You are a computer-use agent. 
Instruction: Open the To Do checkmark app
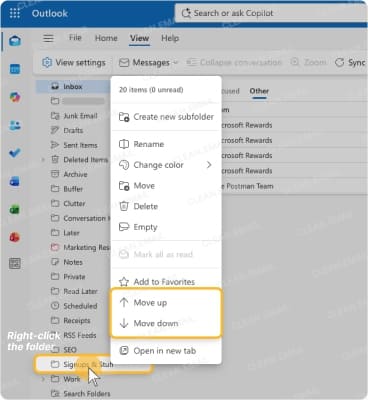[15, 153]
